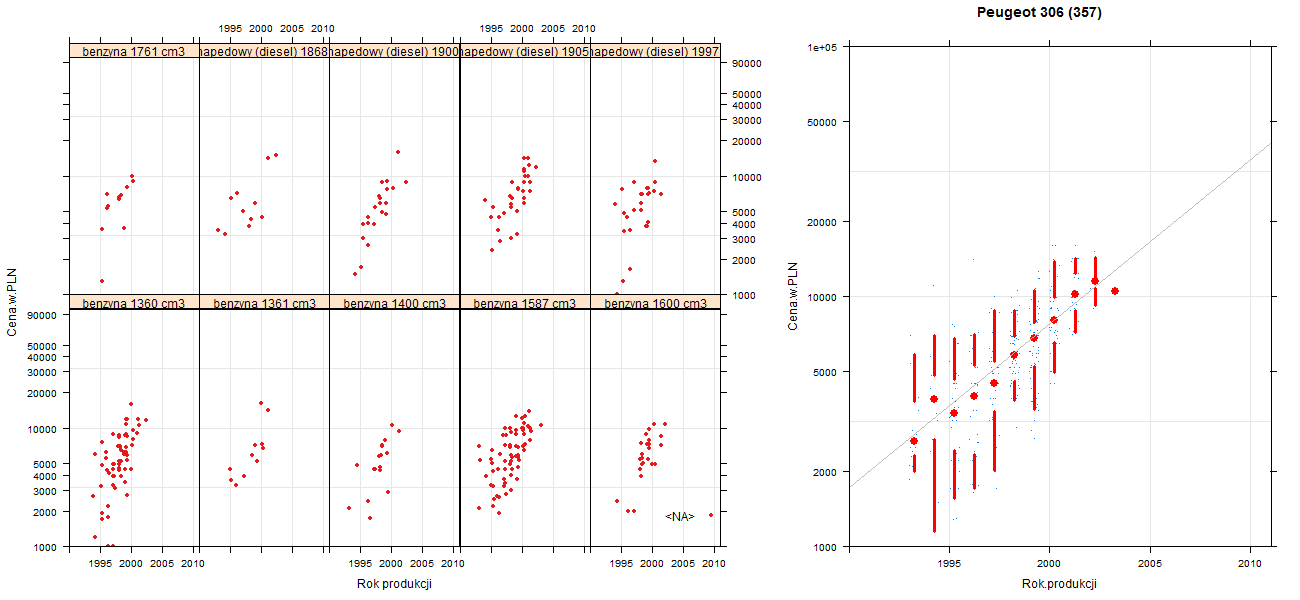Click the '20000' y-axis tick in Peugeot 306 plot
This screenshot has height=600, width=1300.
(823, 222)
